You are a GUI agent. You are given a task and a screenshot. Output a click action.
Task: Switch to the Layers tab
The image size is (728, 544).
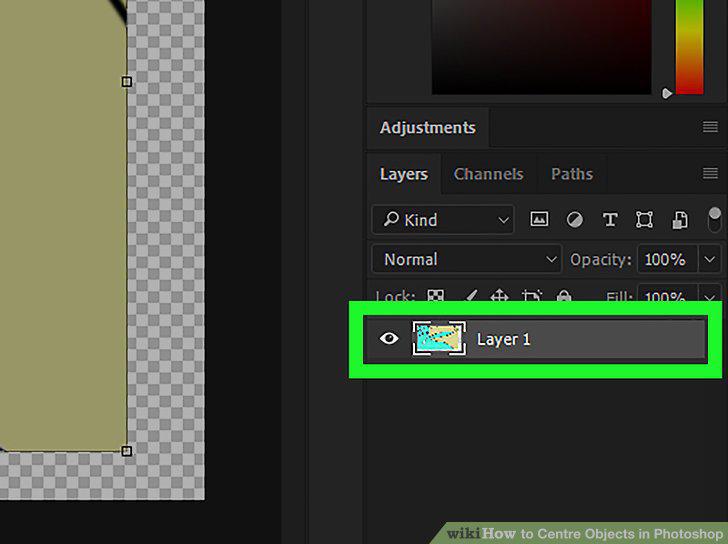[403, 174]
